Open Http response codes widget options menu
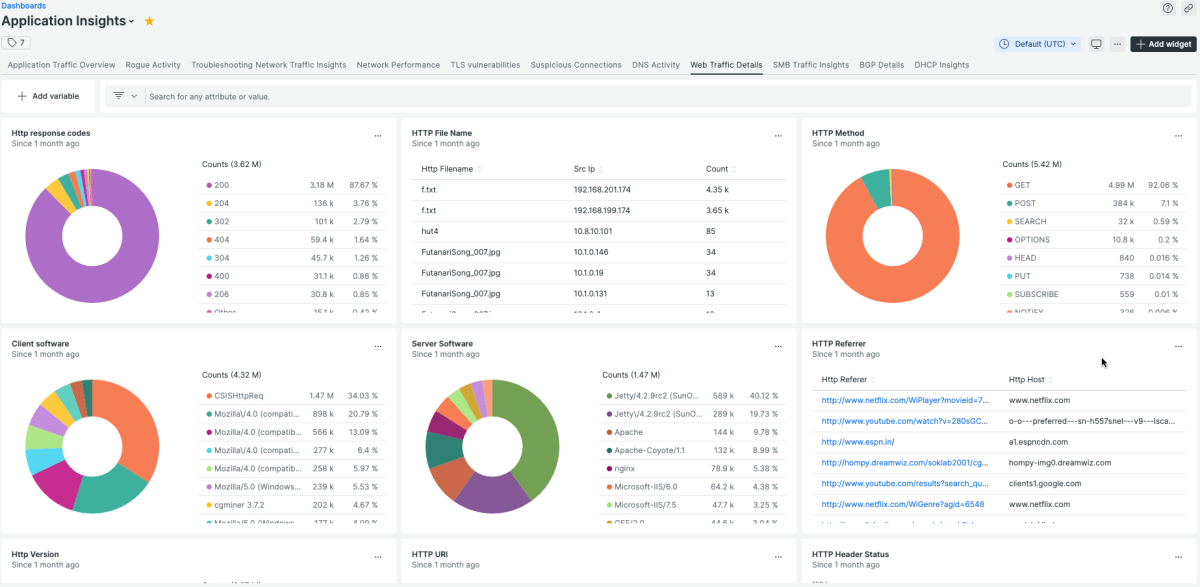Image resolution: width=1200 pixels, height=587 pixels. click(378, 135)
